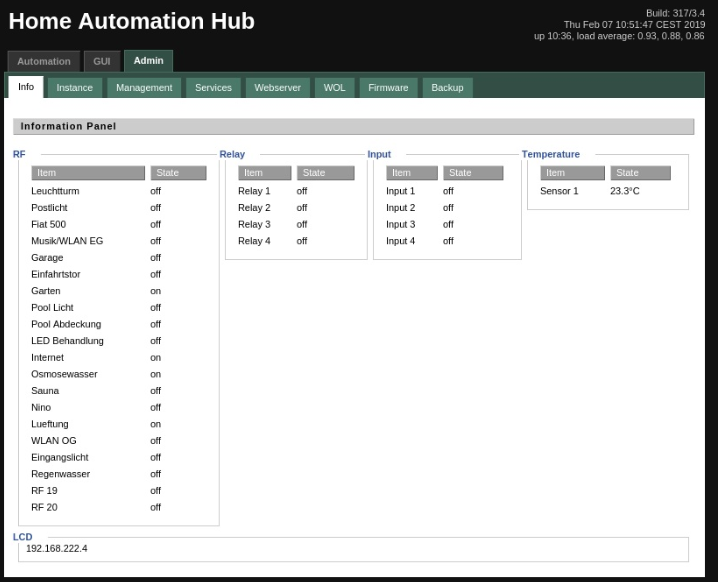This screenshot has height=582, width=718.
Task: Select the Garten RF item
Action: pos(46,291)
